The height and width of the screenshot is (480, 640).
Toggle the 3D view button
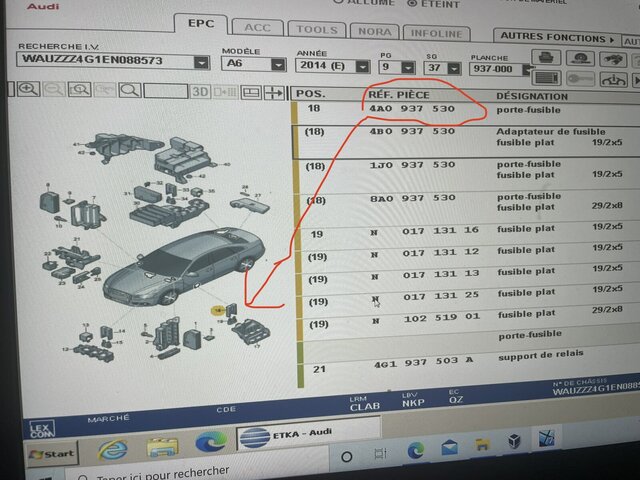point(200,92)
